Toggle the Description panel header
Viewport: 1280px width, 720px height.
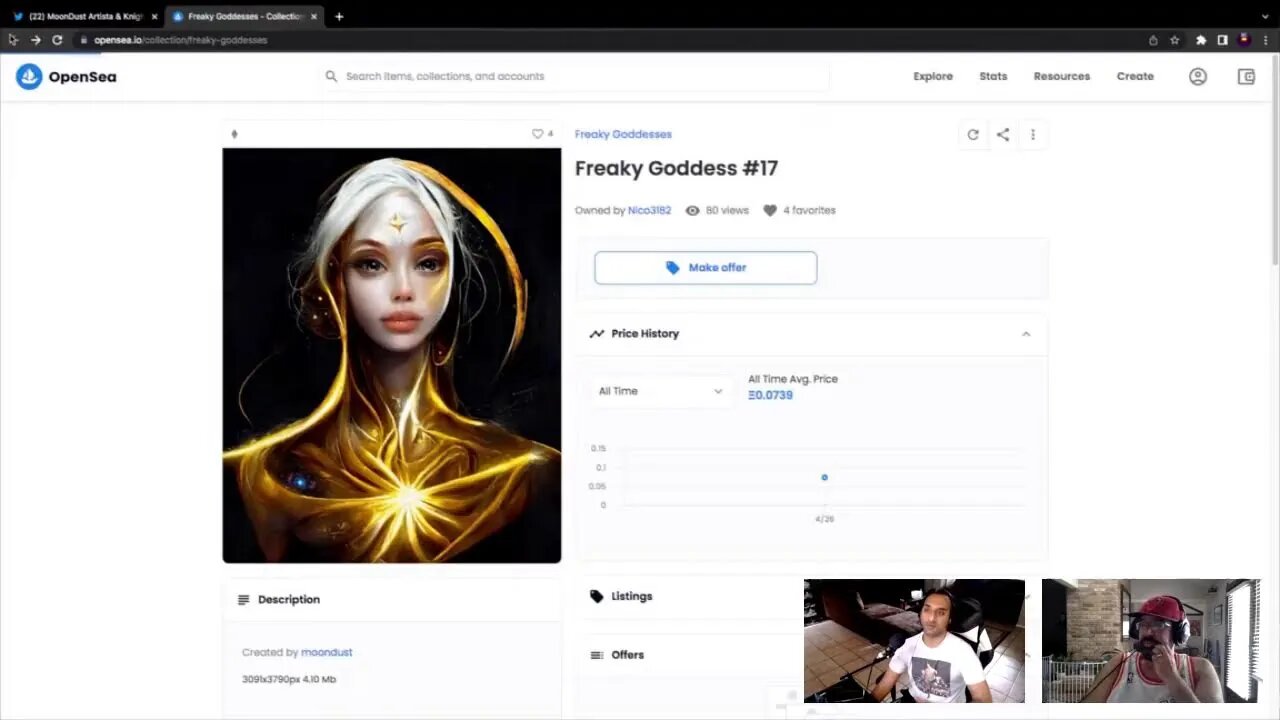point(392,599)
